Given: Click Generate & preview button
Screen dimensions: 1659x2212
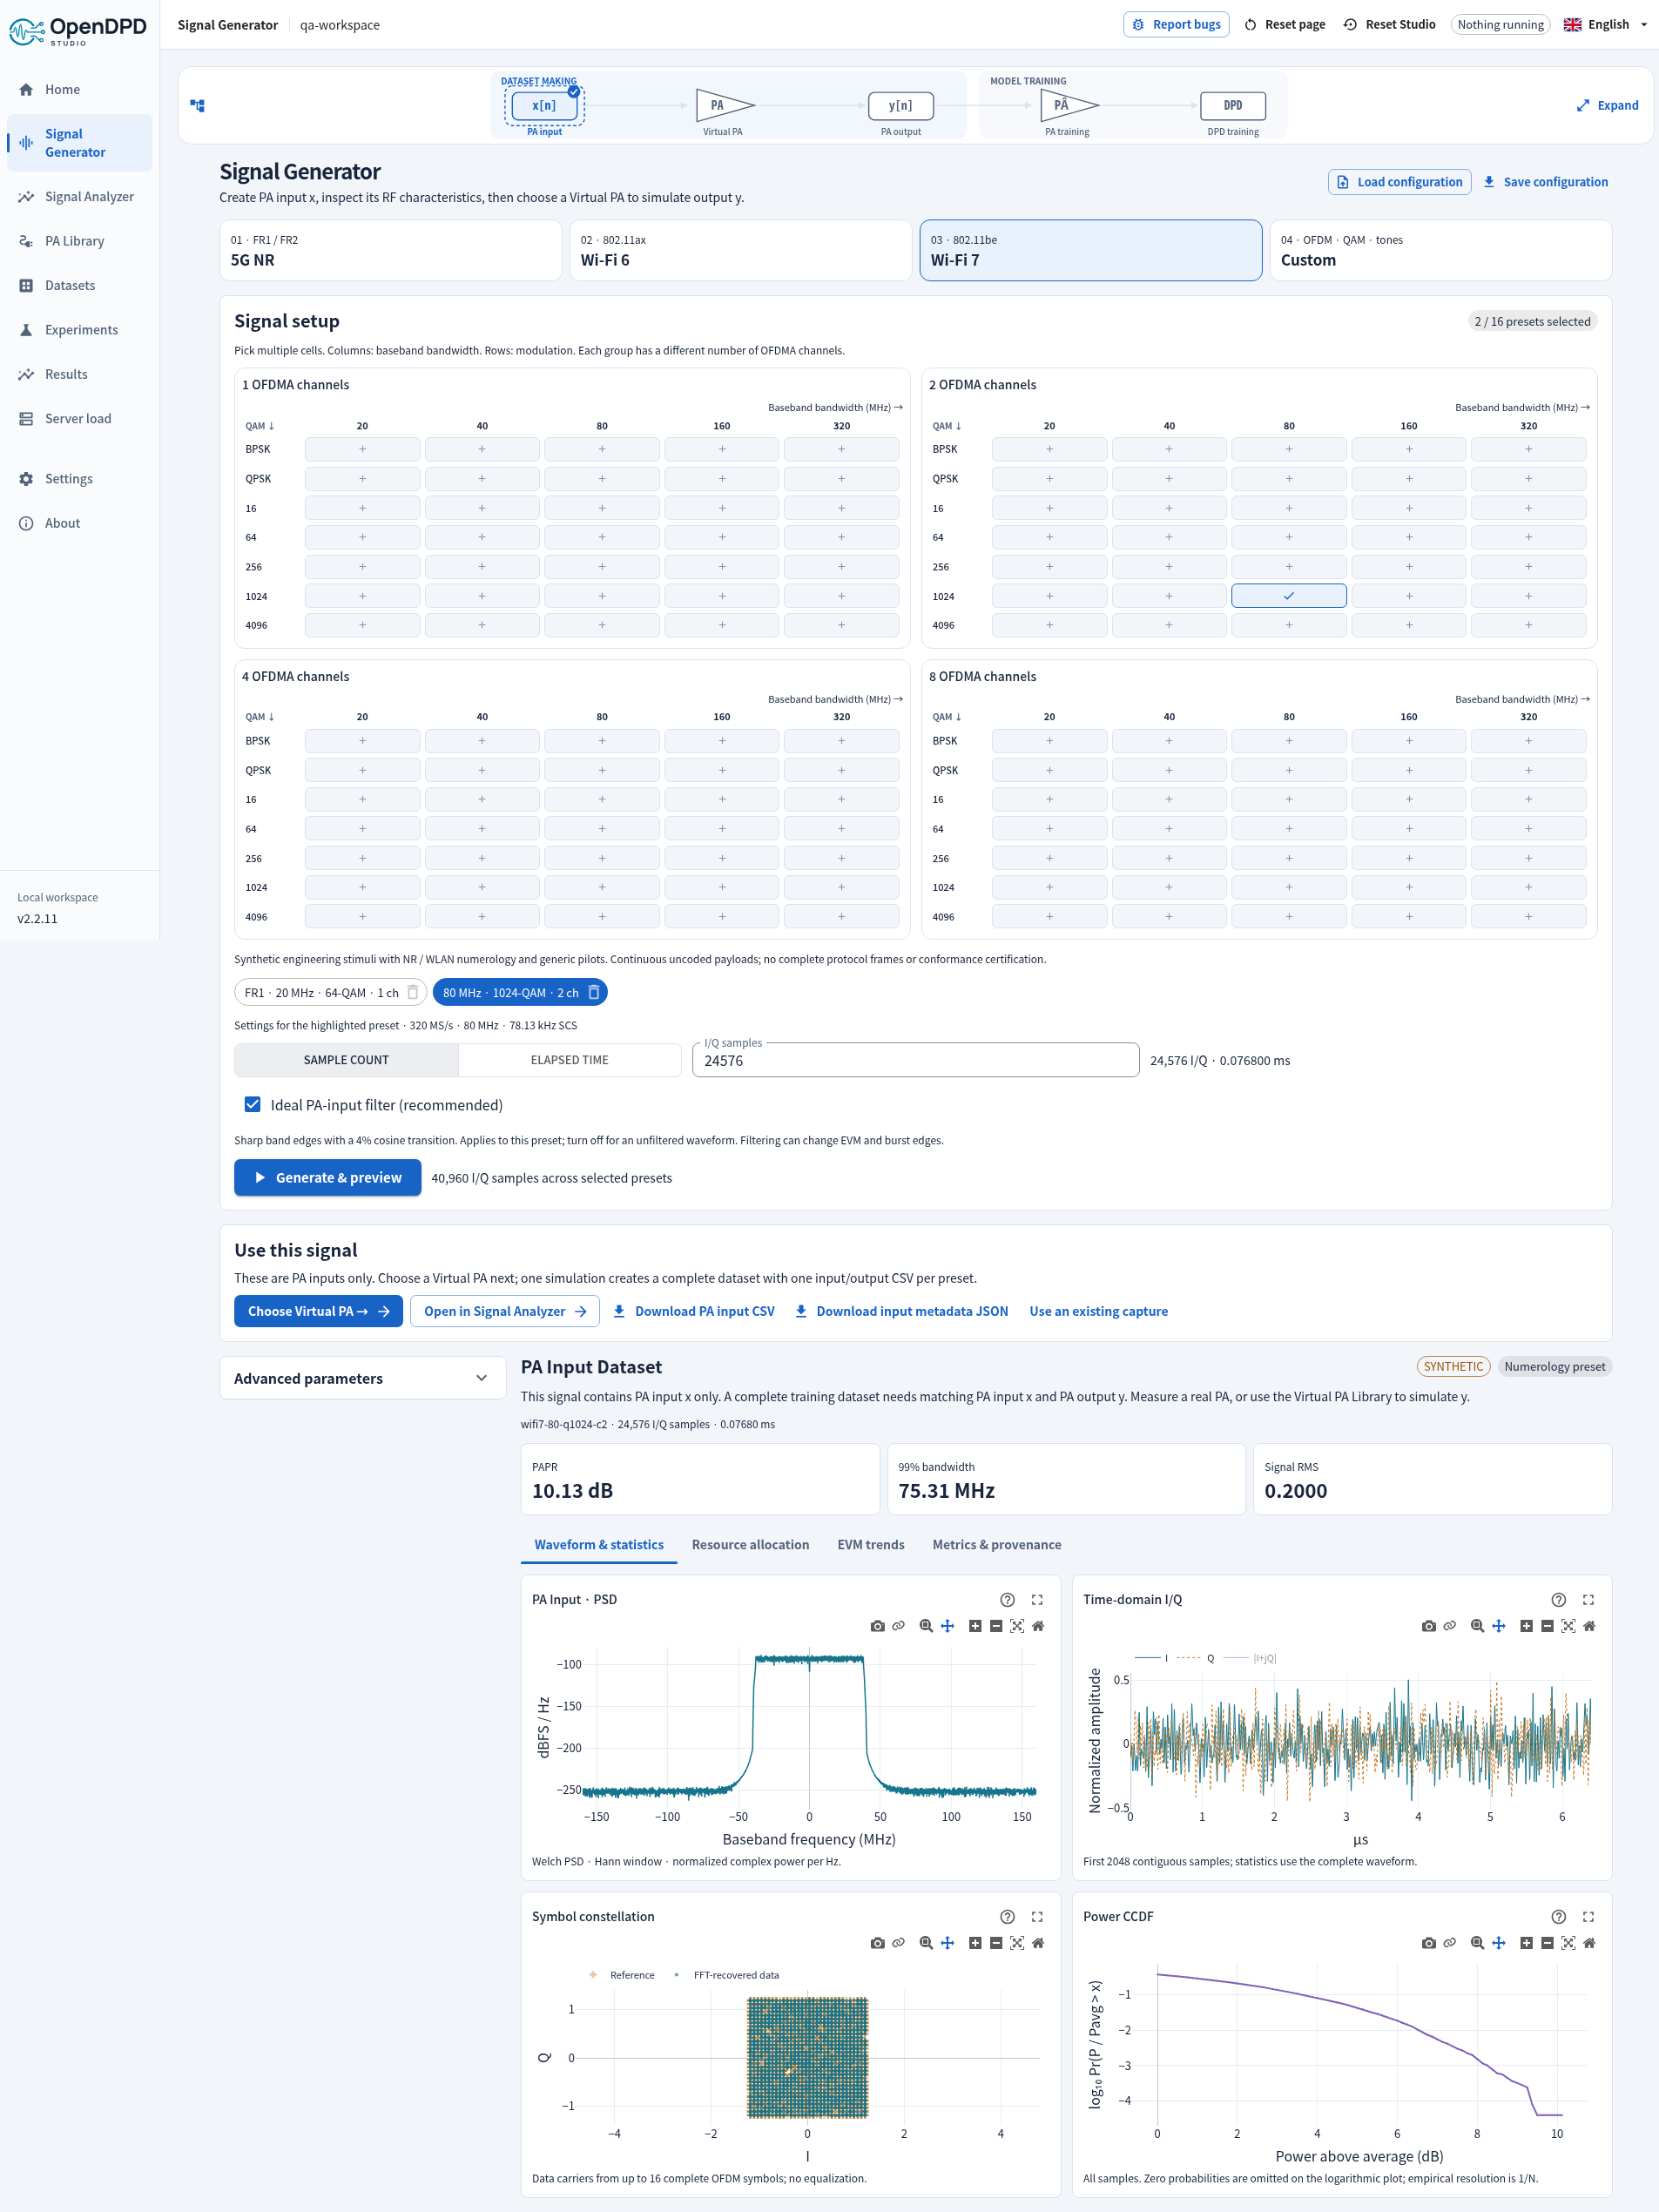Looking at the screenshot, I should tap(327, 1177).
